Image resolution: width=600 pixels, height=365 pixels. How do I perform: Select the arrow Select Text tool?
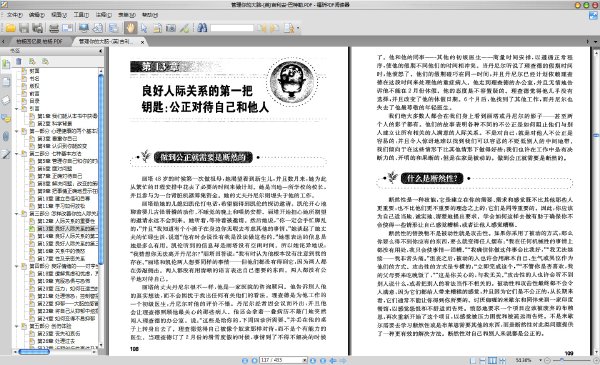coord(144,28)
